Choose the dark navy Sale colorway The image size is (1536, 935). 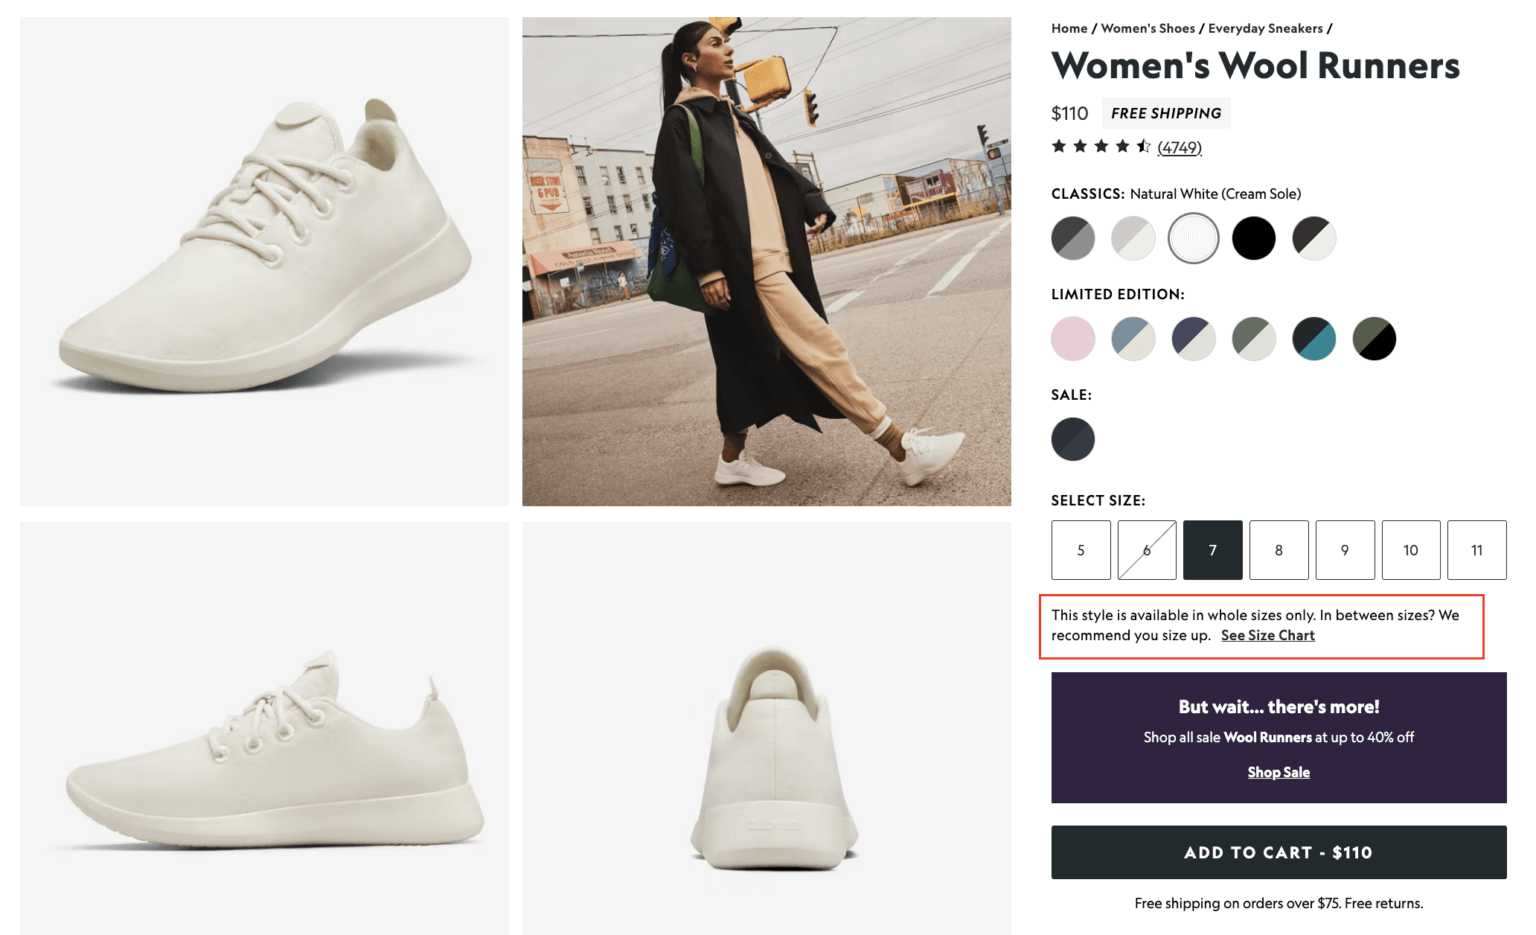[x=1073, y=439]
